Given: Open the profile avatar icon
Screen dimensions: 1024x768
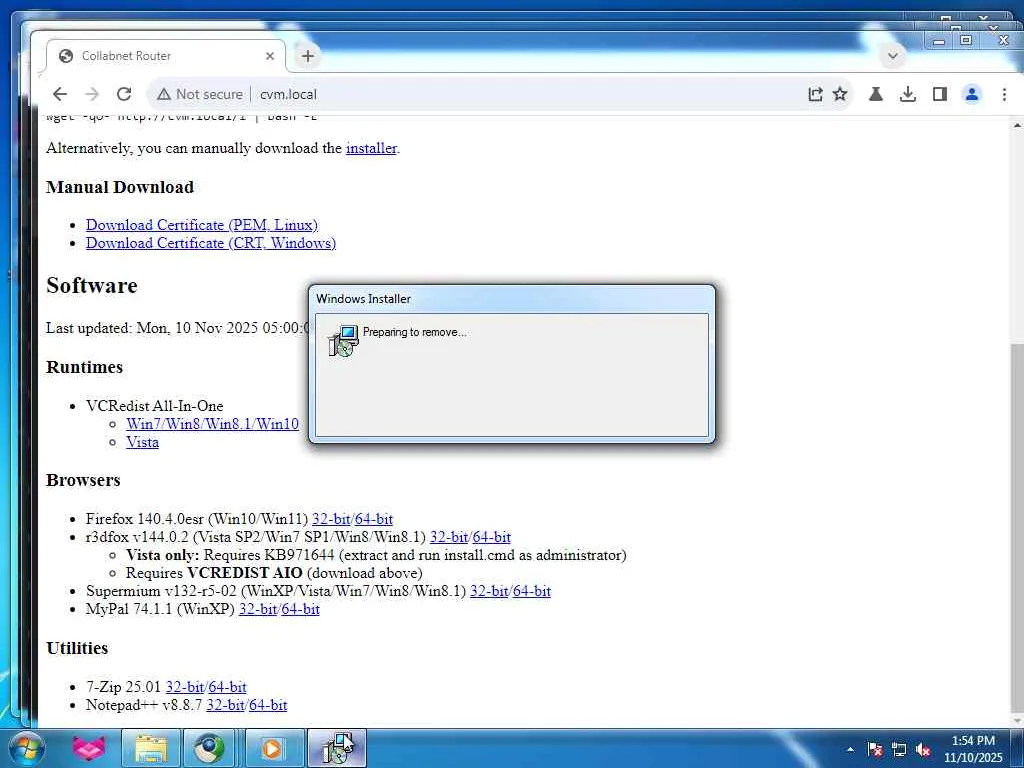Looking at the screenshot, I should (x=972, y=94).
